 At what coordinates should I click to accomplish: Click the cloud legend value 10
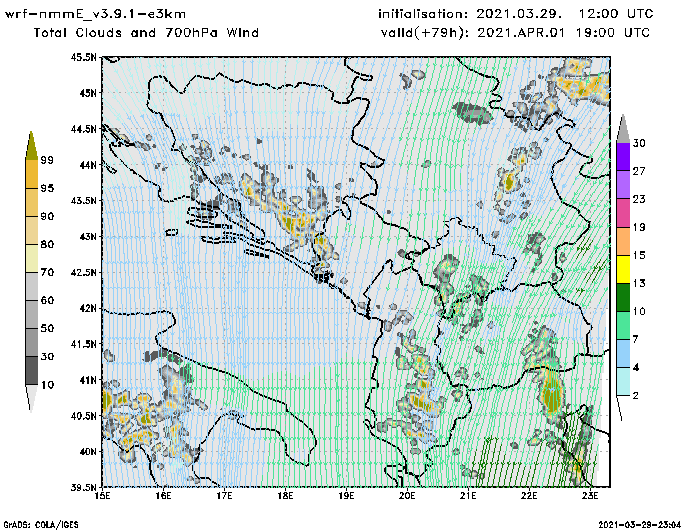tap(47, 384)
